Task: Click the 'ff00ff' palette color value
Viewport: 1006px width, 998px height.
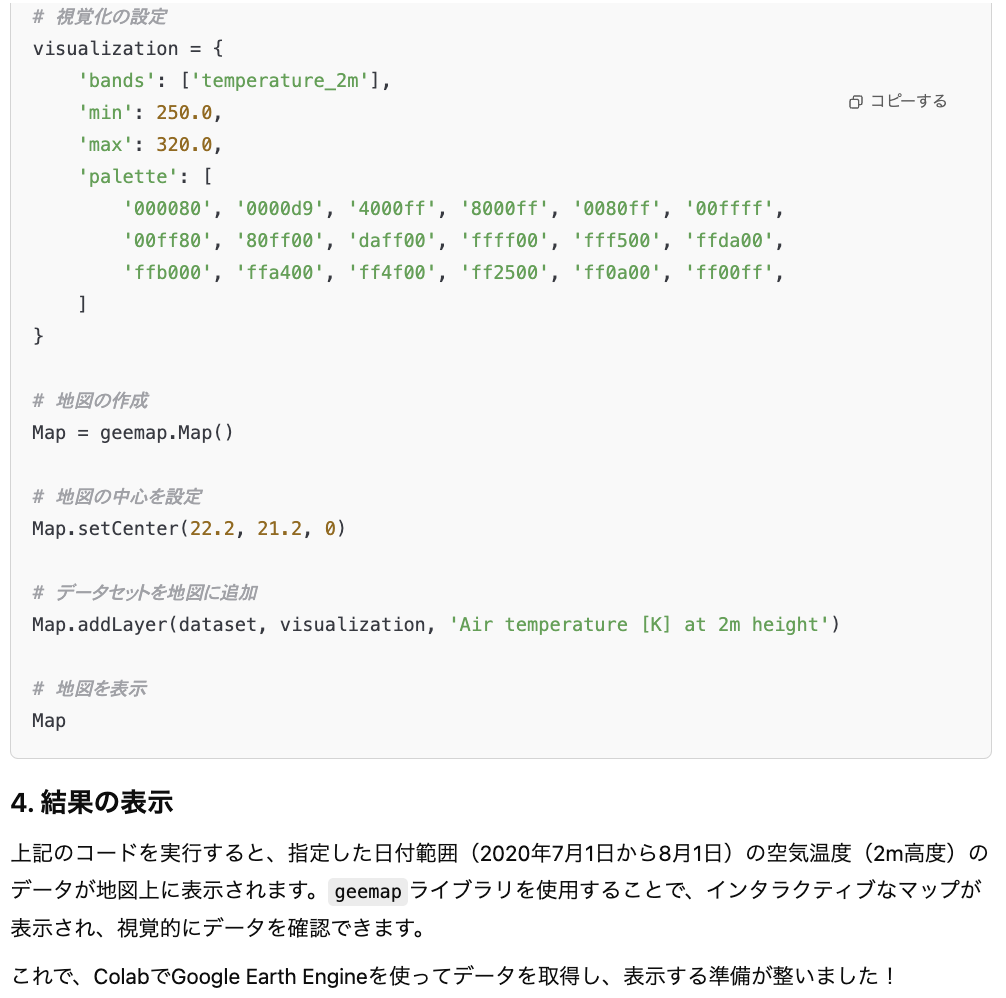Action: (729, 273)
